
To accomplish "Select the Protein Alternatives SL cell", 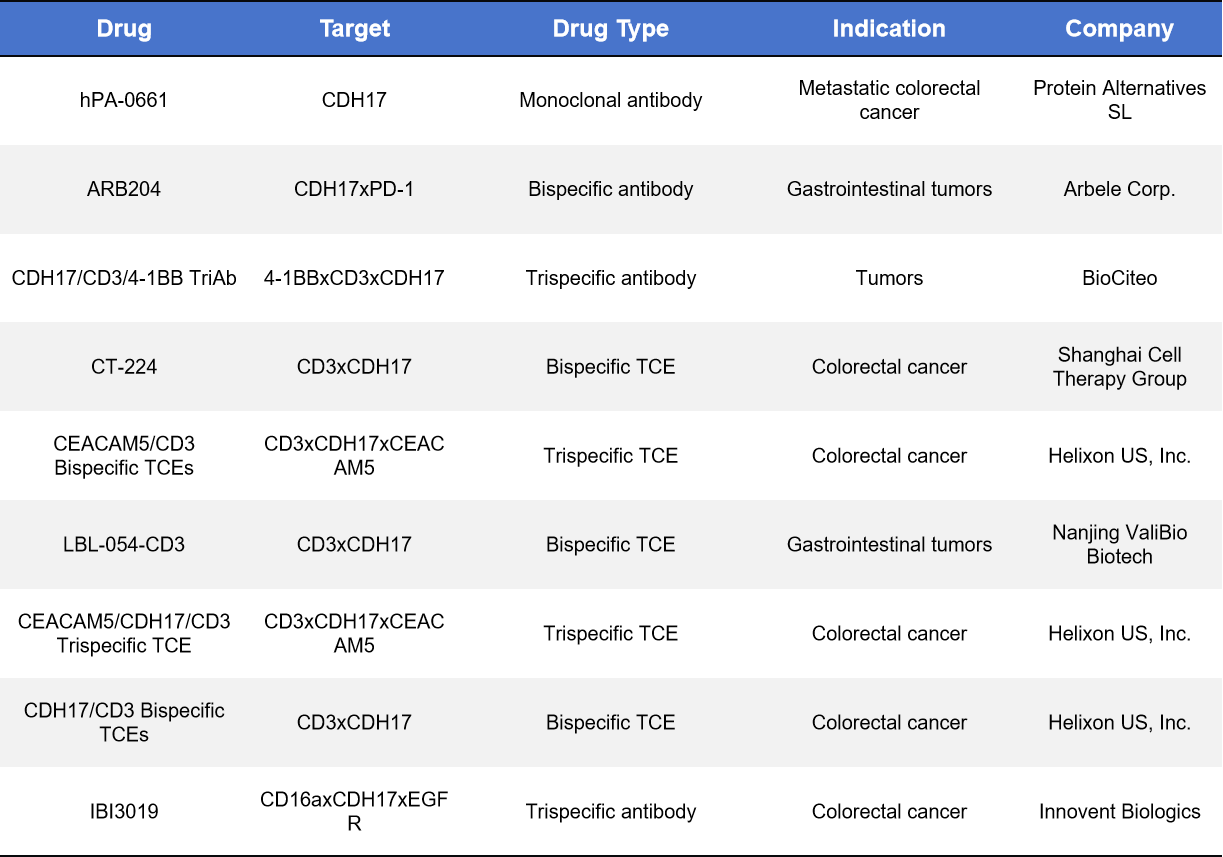I will 1119,100.
